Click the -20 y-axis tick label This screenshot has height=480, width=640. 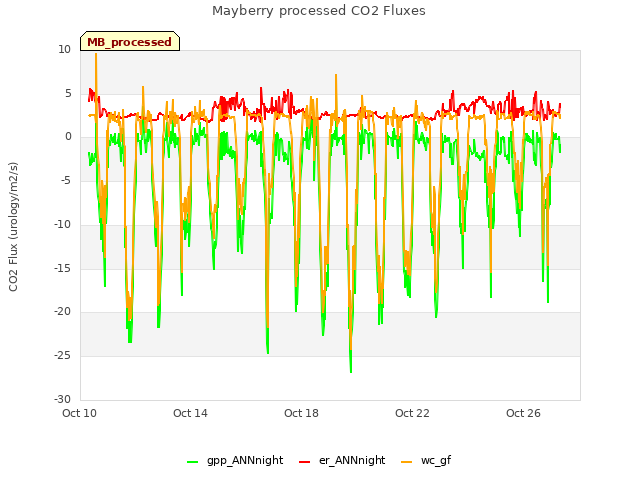click(x=63, y=311)
